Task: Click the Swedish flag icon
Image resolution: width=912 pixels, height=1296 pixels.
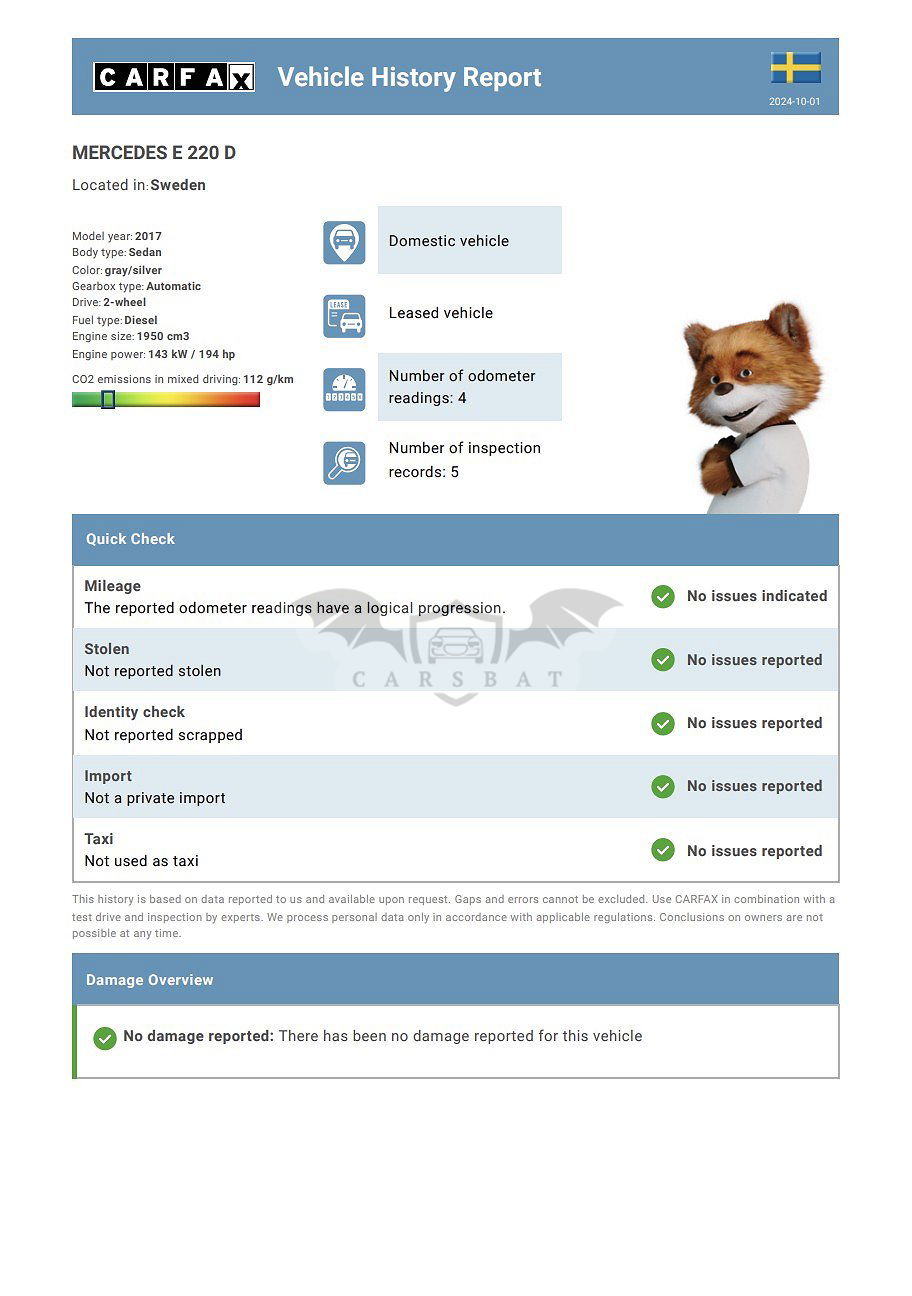Action: (795, 68)
